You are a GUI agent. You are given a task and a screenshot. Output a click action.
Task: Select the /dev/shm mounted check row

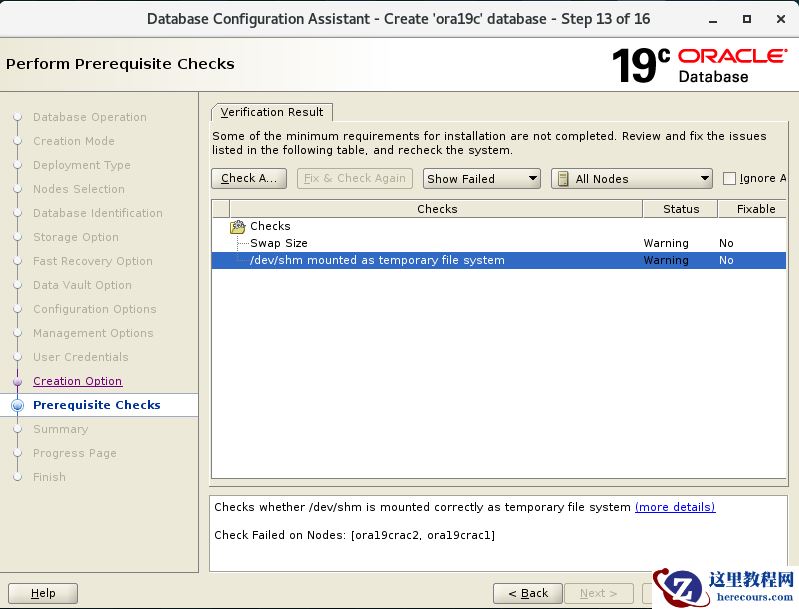(498, 260)
